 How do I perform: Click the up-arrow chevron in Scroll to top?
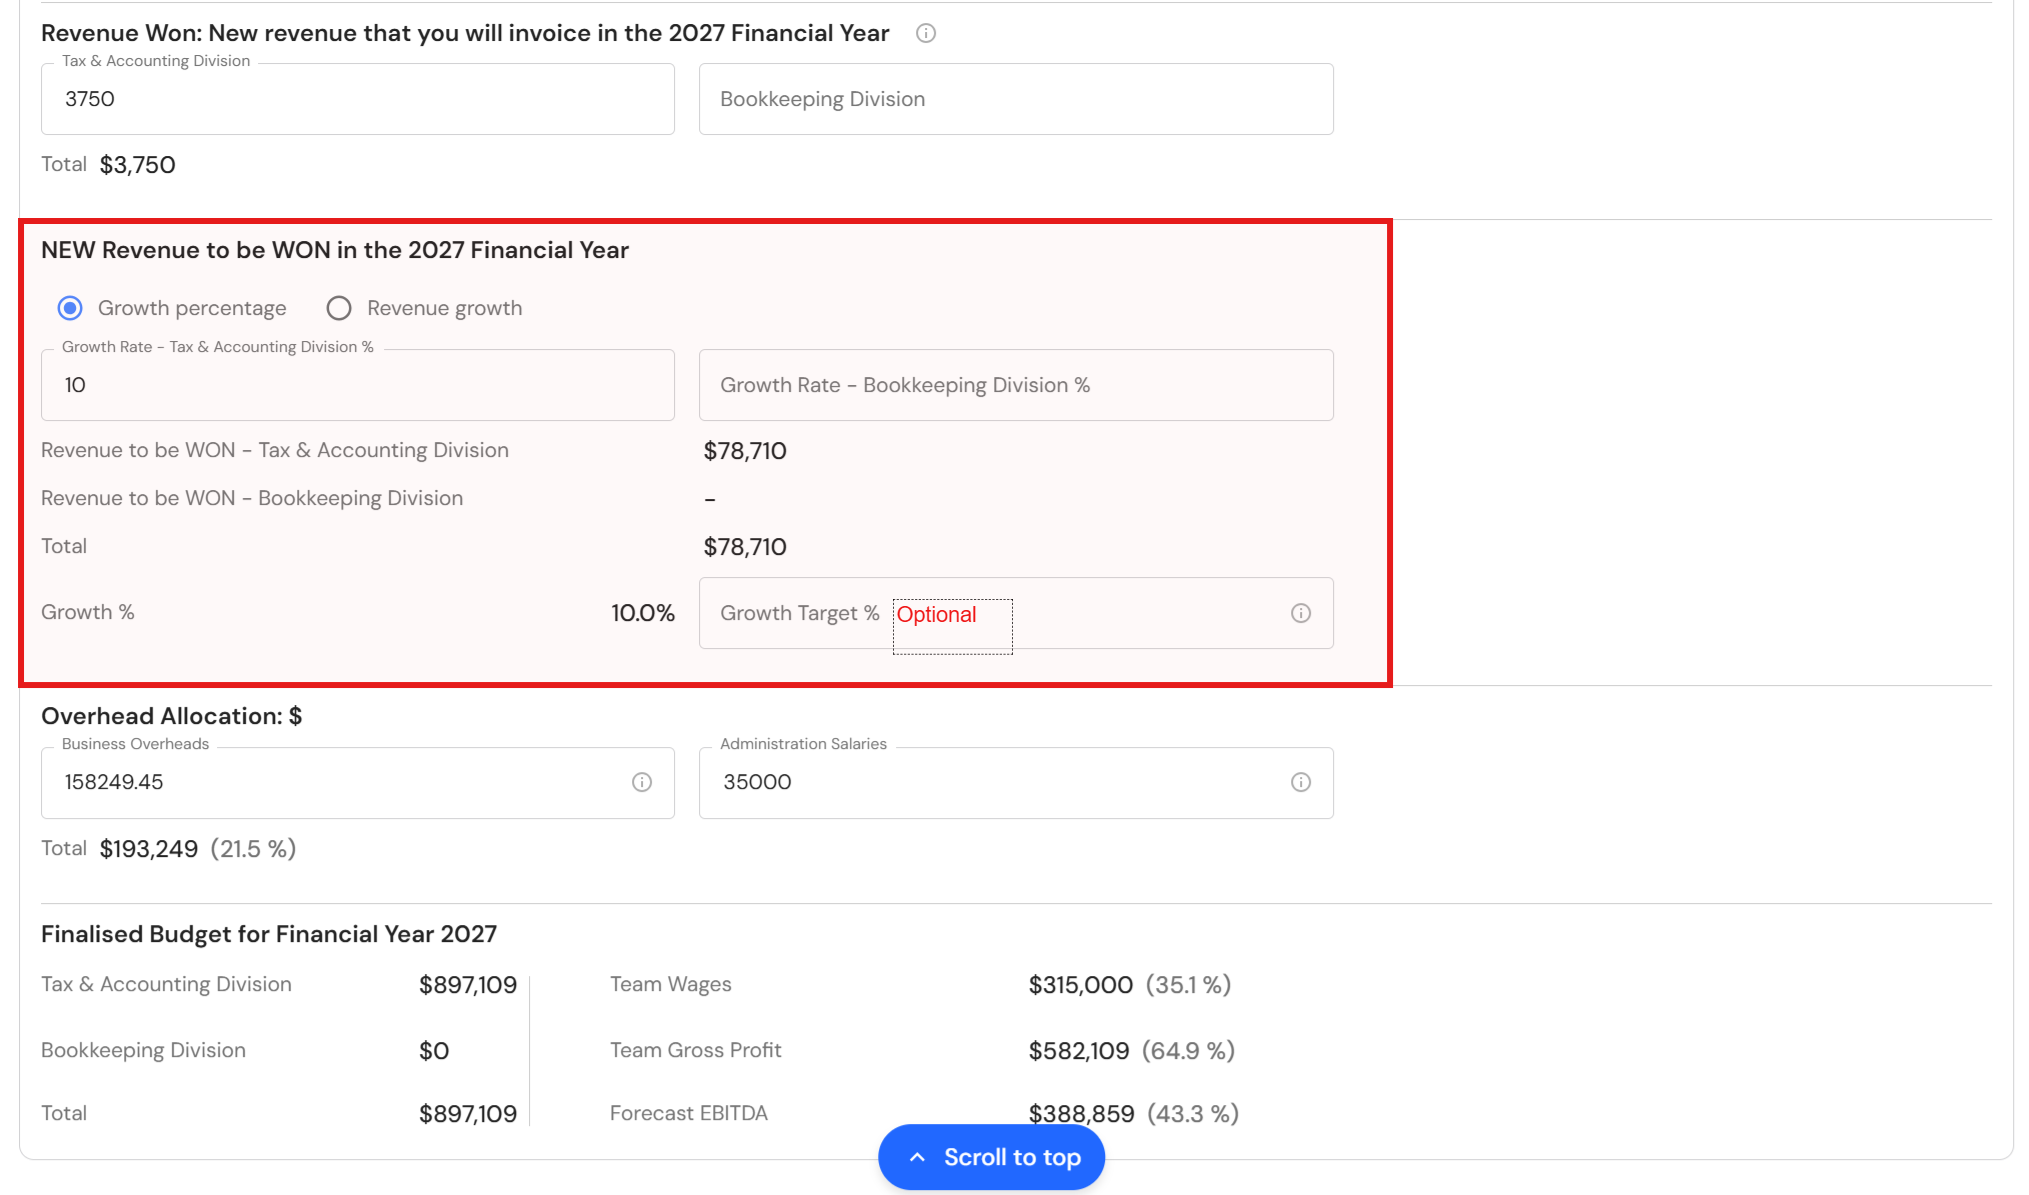pyautogui.click(x=917, y=1157)
